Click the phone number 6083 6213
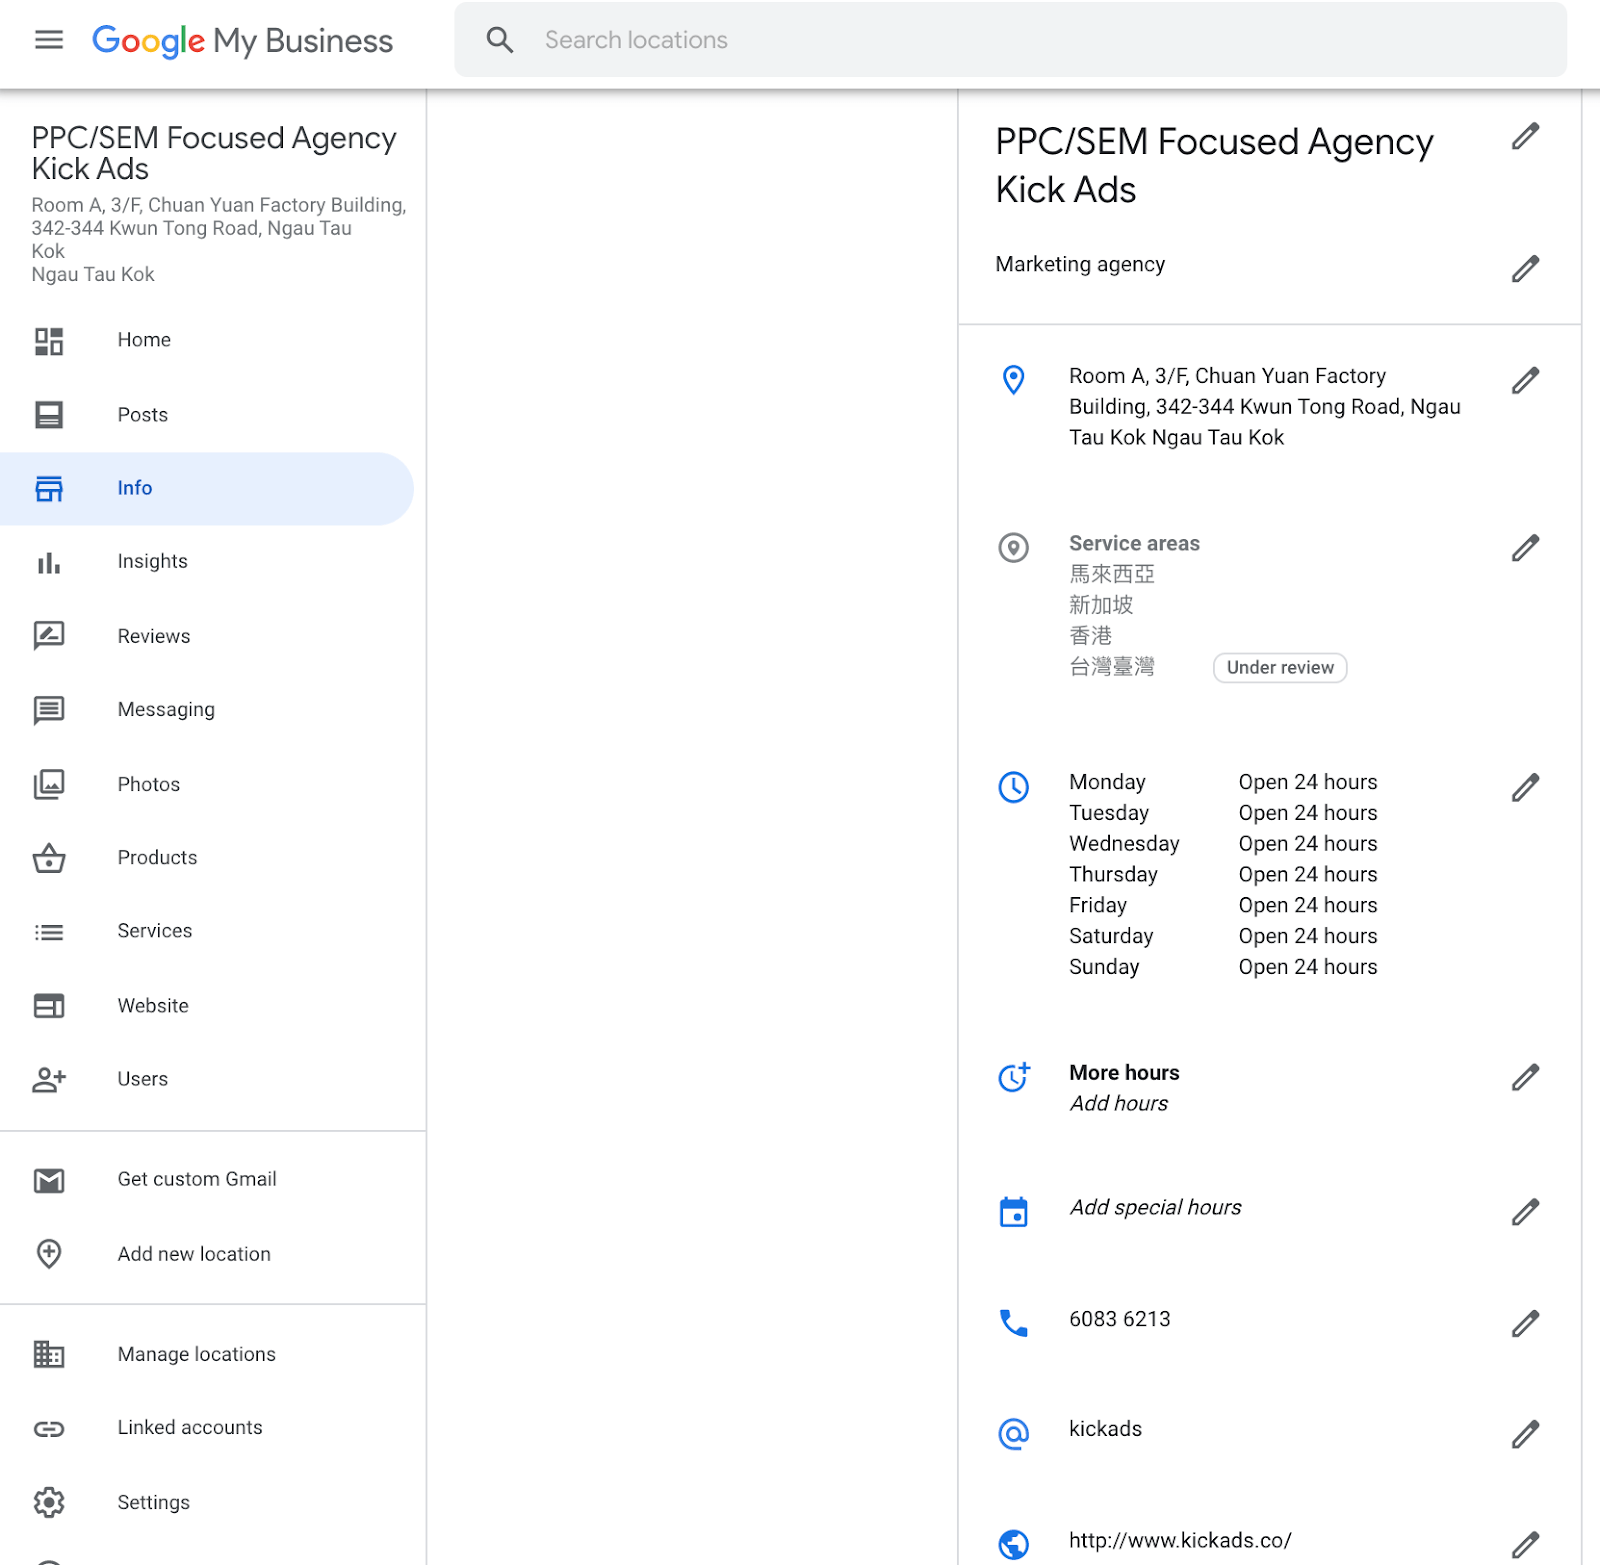This screenshot has width=1600, height=1565. 1120,1319
